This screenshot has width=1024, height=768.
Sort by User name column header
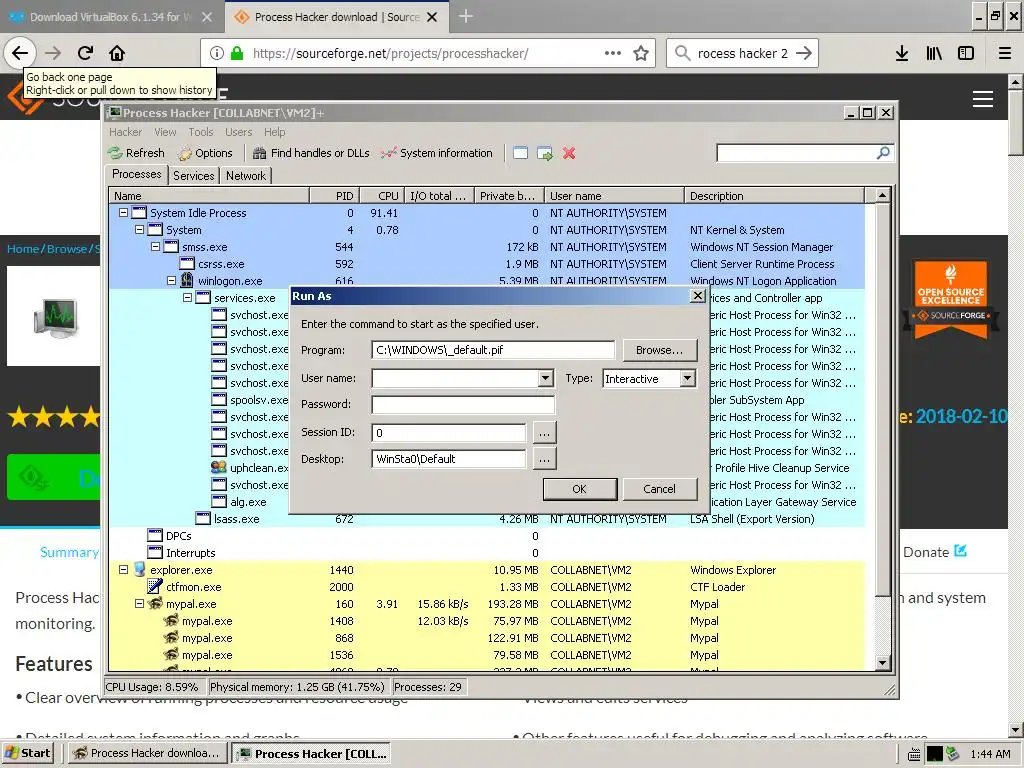pos(614,196)
